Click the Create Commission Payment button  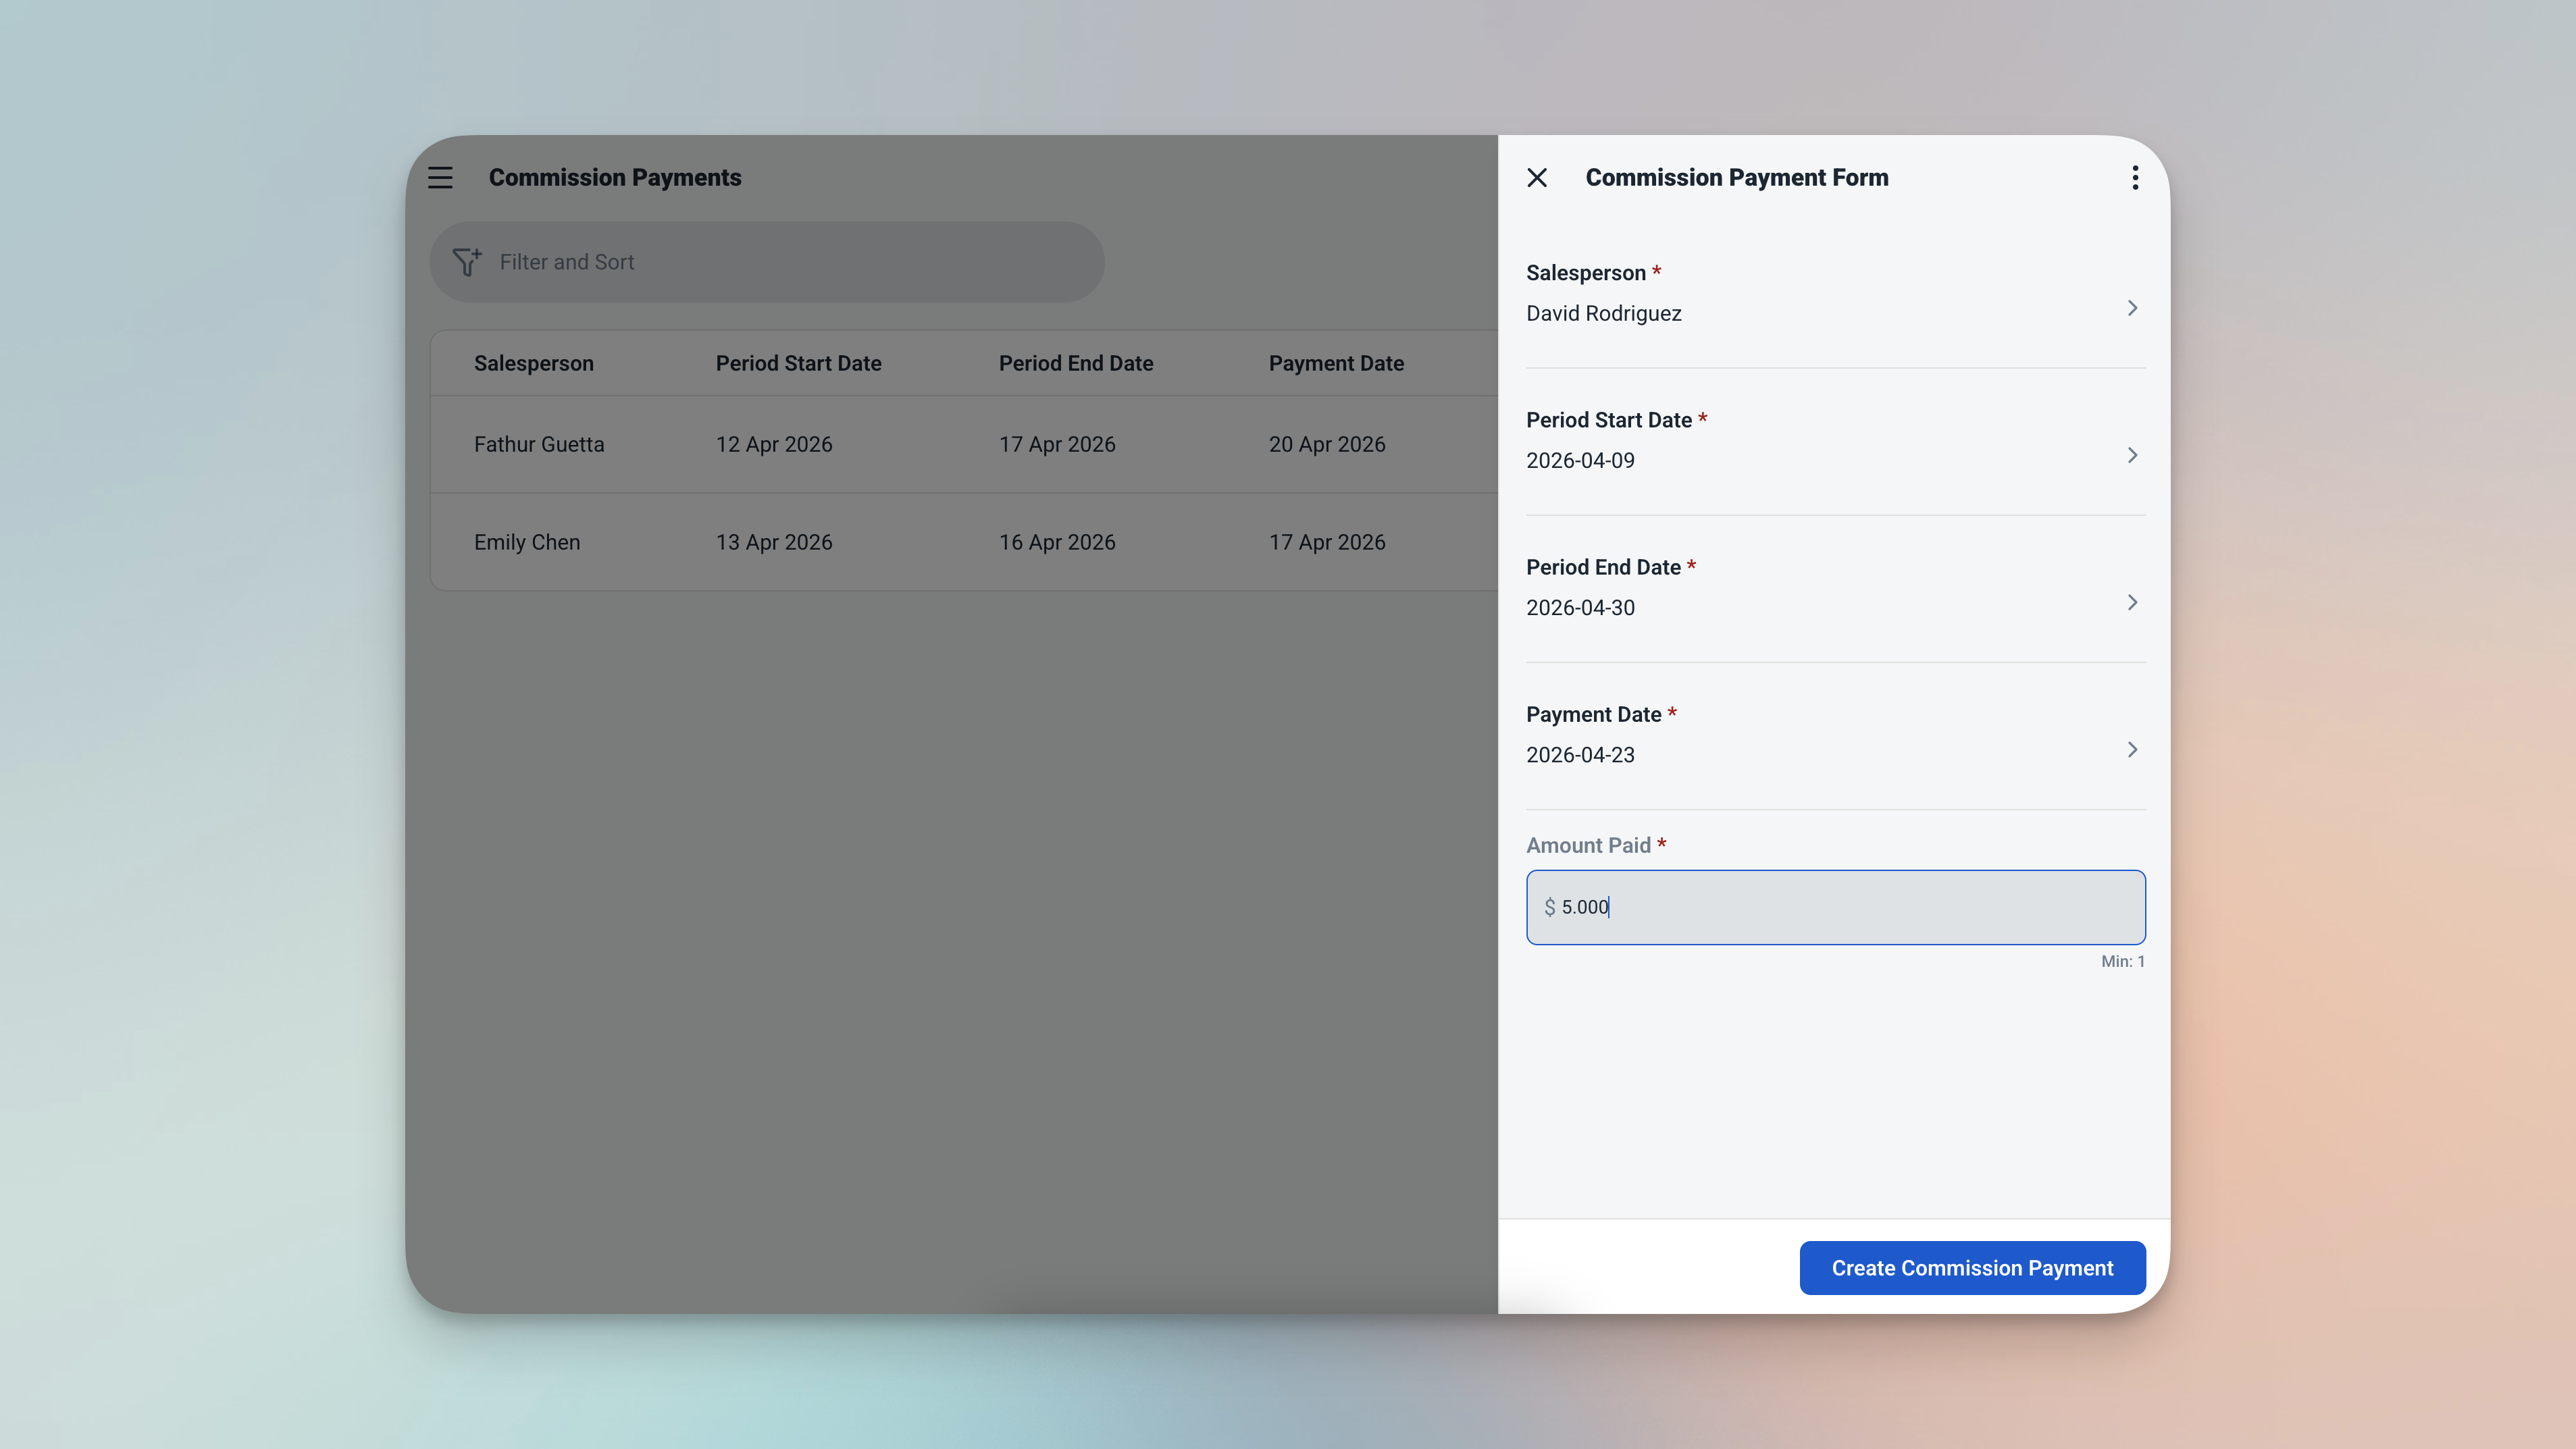coord(1971,1267)
